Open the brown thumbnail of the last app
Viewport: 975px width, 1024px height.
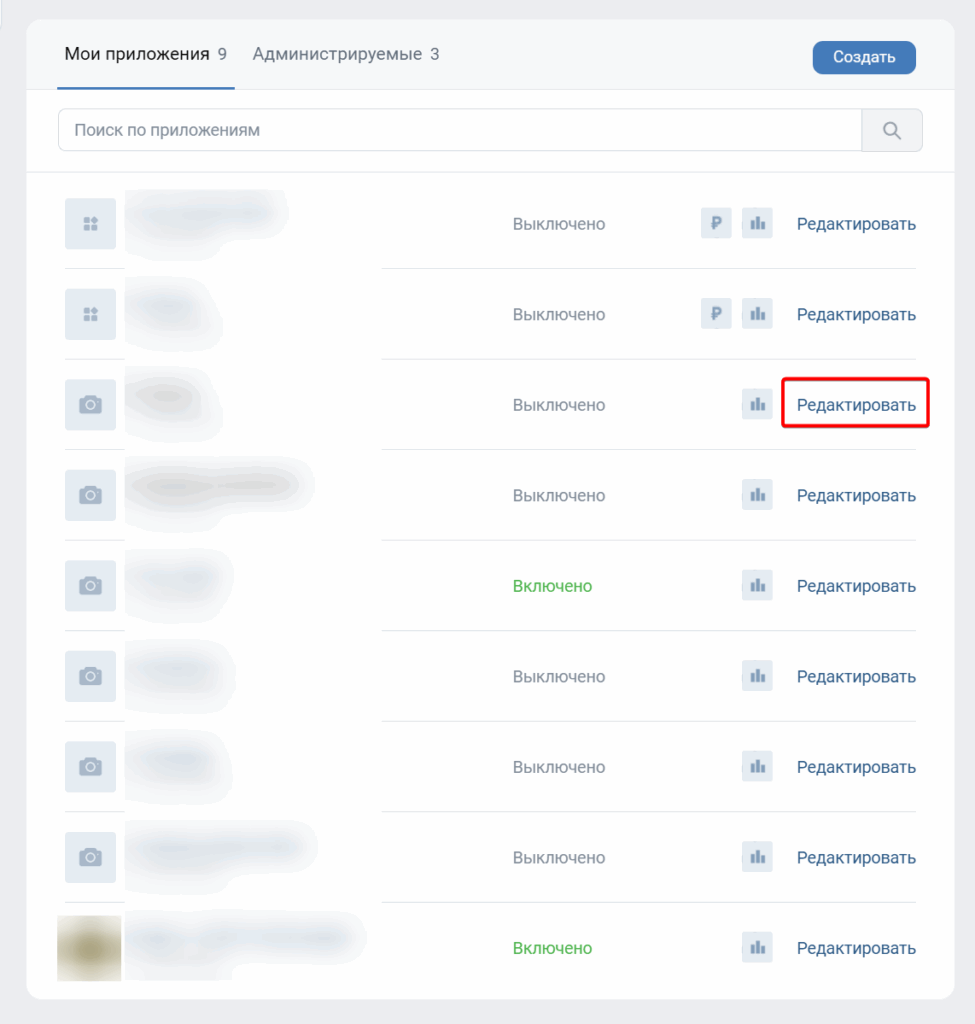(90, 948)
